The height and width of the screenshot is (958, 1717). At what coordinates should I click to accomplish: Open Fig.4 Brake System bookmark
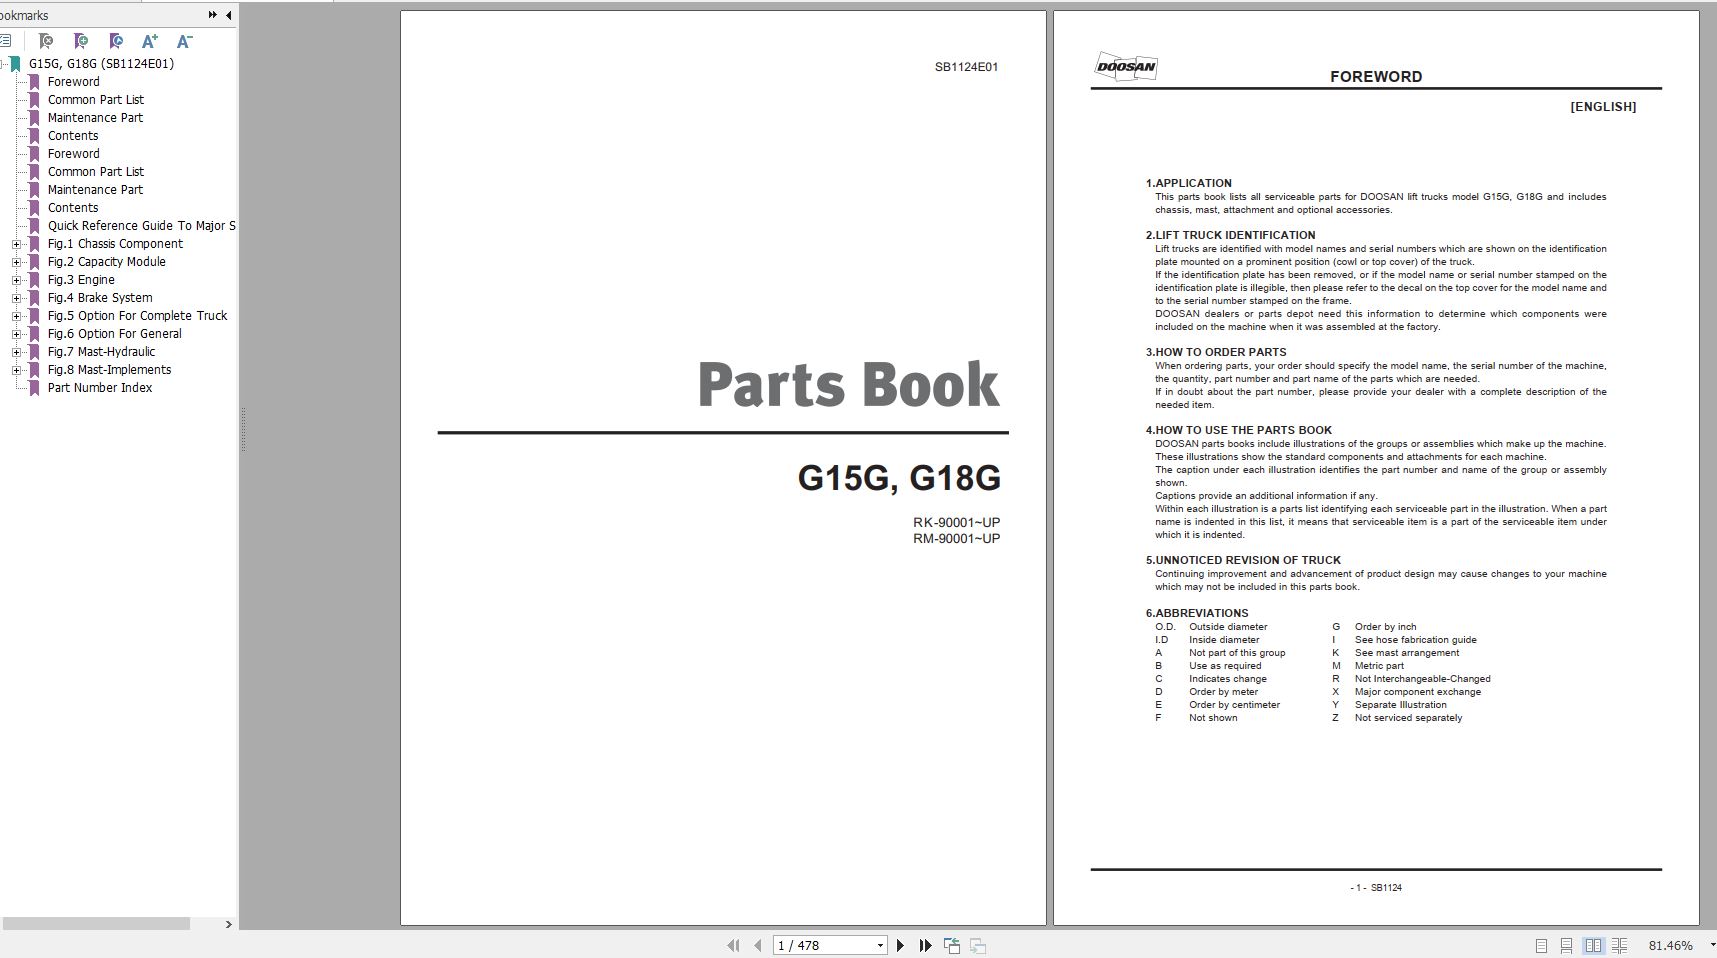(x=100, y=298)
